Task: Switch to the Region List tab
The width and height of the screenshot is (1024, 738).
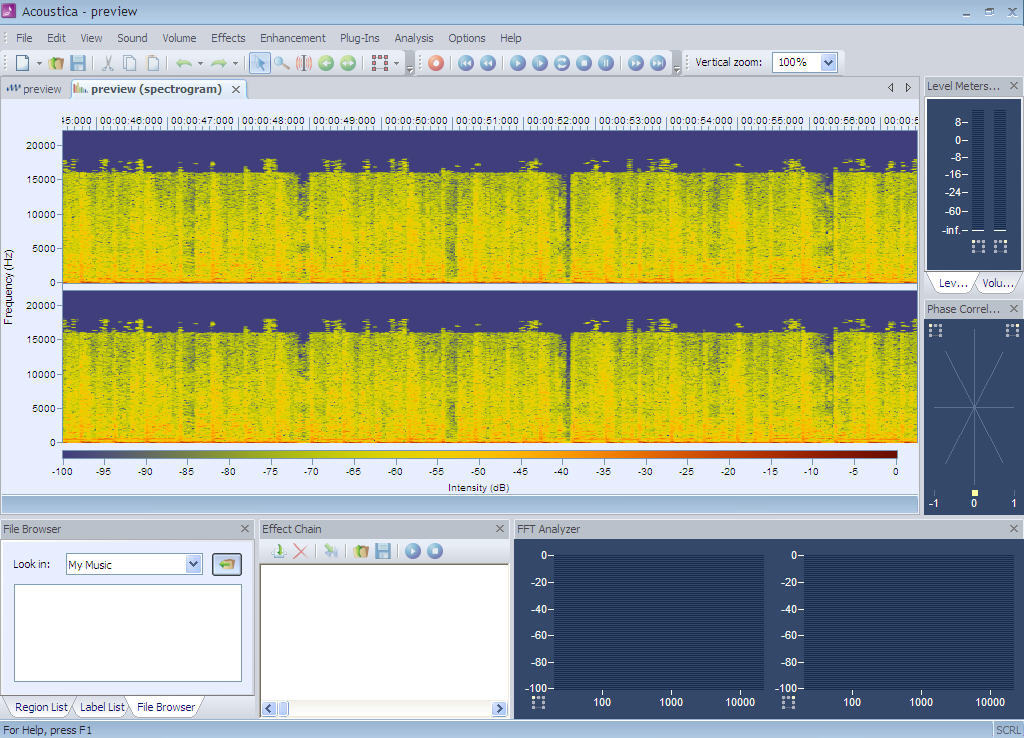Action: (40, 707)
